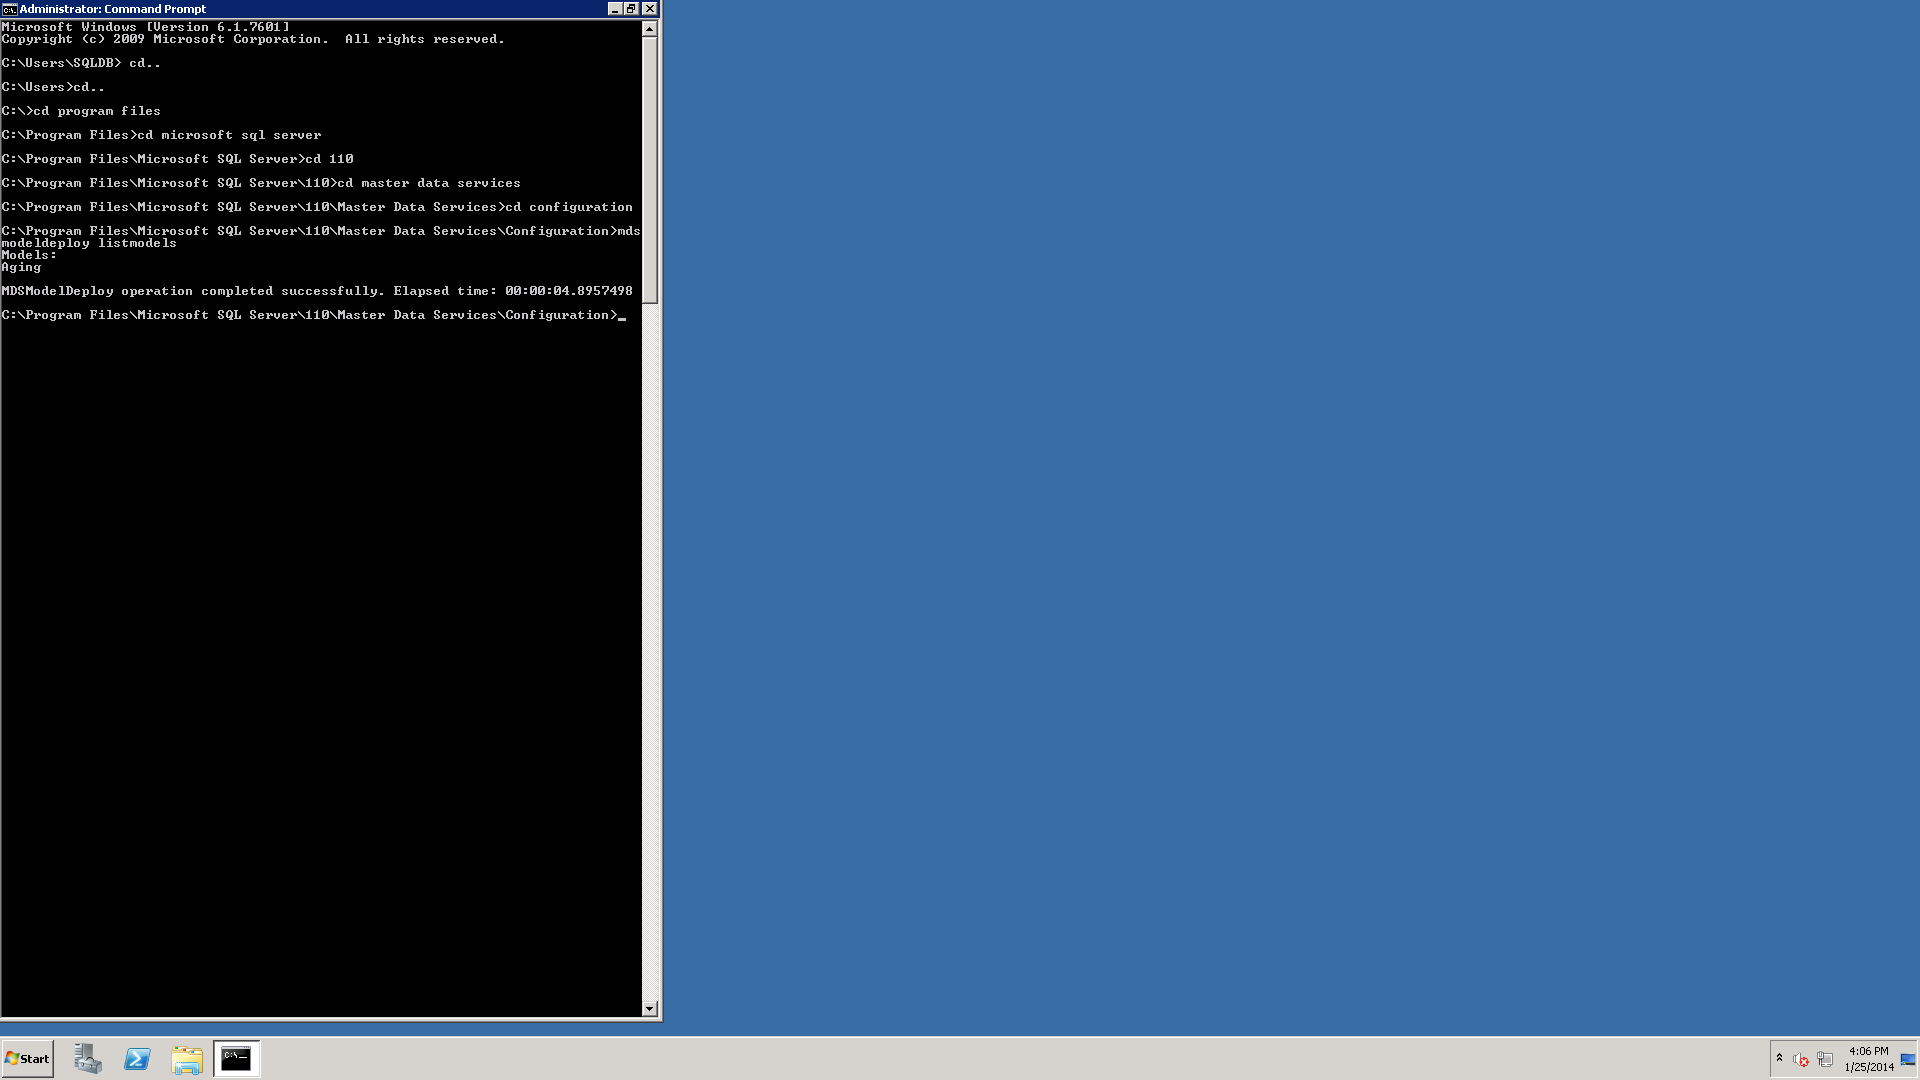The width and height of the screenshot is (1920, 1080).
Task: Click the console vertical scrollbar thumb
Action: pos(650,170)
